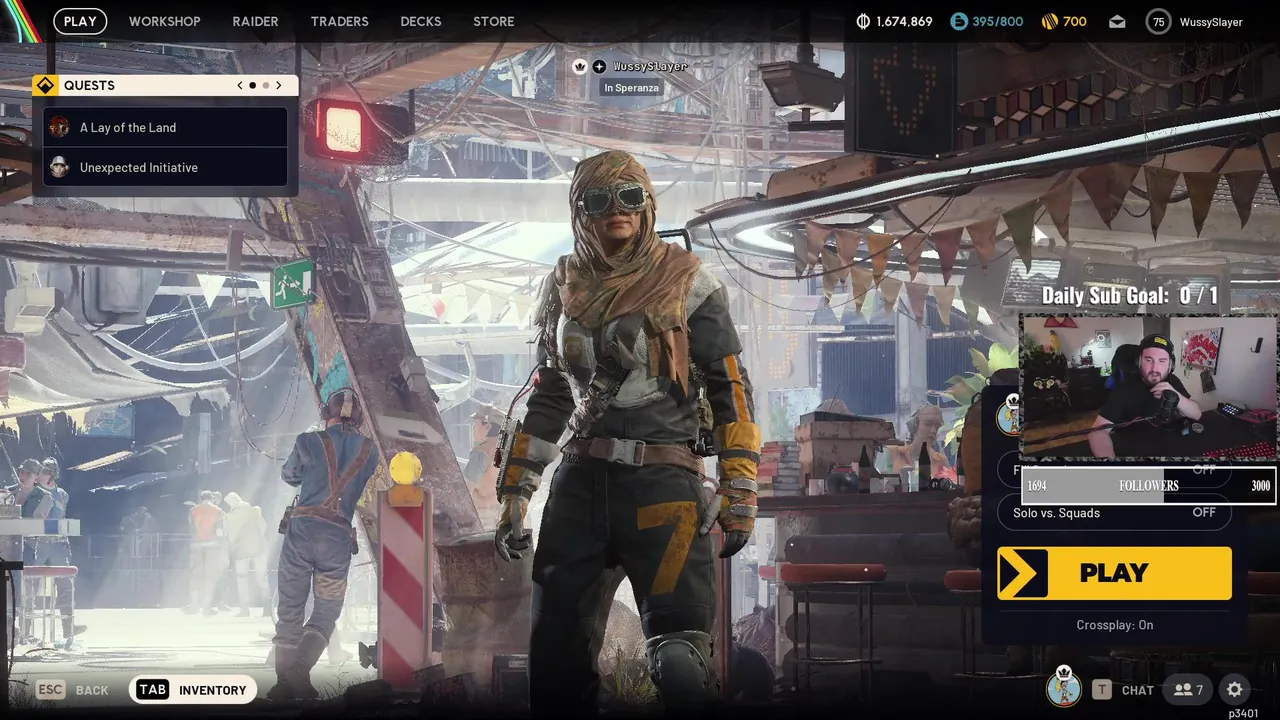Click the player avatar icon near CHAT
This screenshot has height=720, width=1280.
tap(1064, 688)
